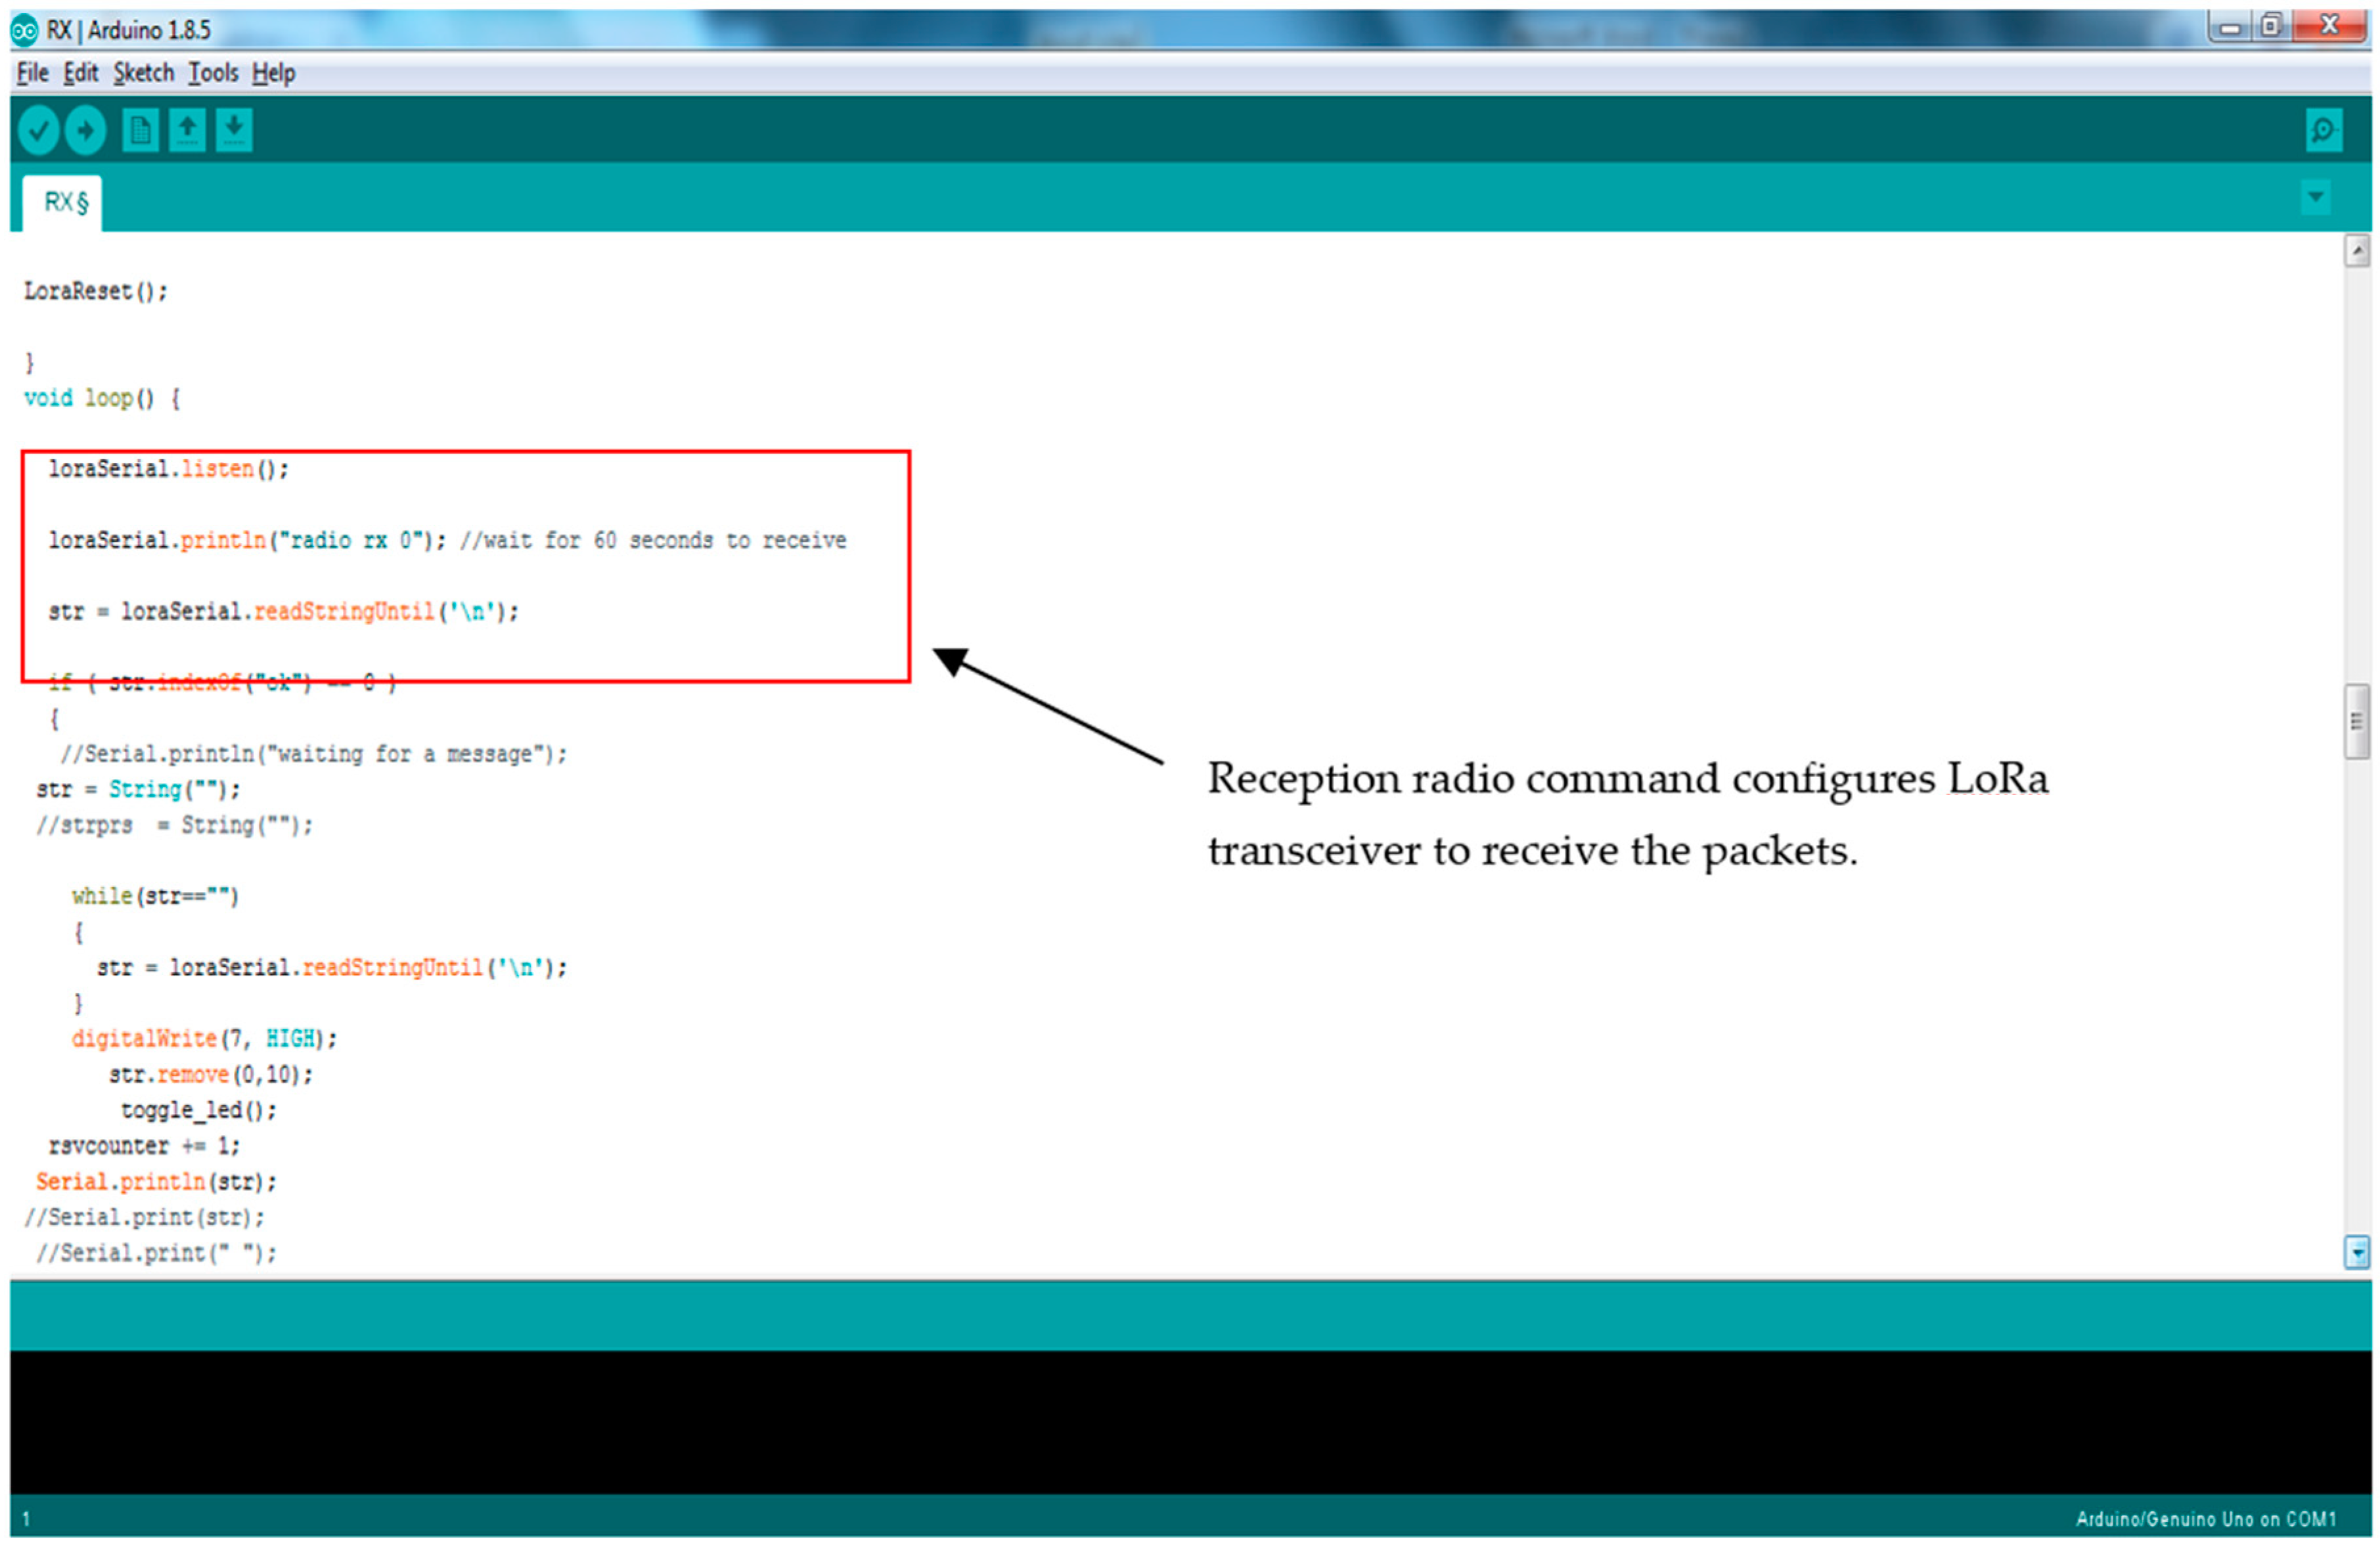Click the Upload arrow icon
Viewport: 2380px width, 1549px height.
[x=86, y=130]
